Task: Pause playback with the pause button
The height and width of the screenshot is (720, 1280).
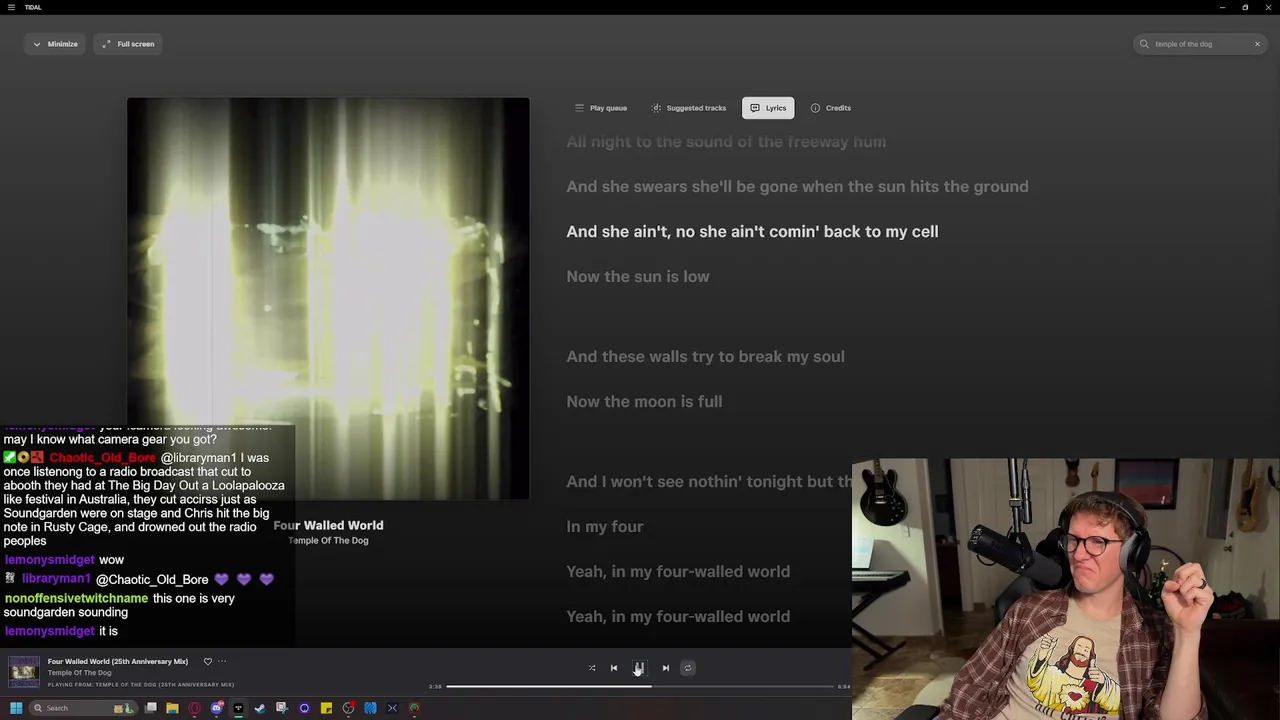Action: [x=639, y=668]
